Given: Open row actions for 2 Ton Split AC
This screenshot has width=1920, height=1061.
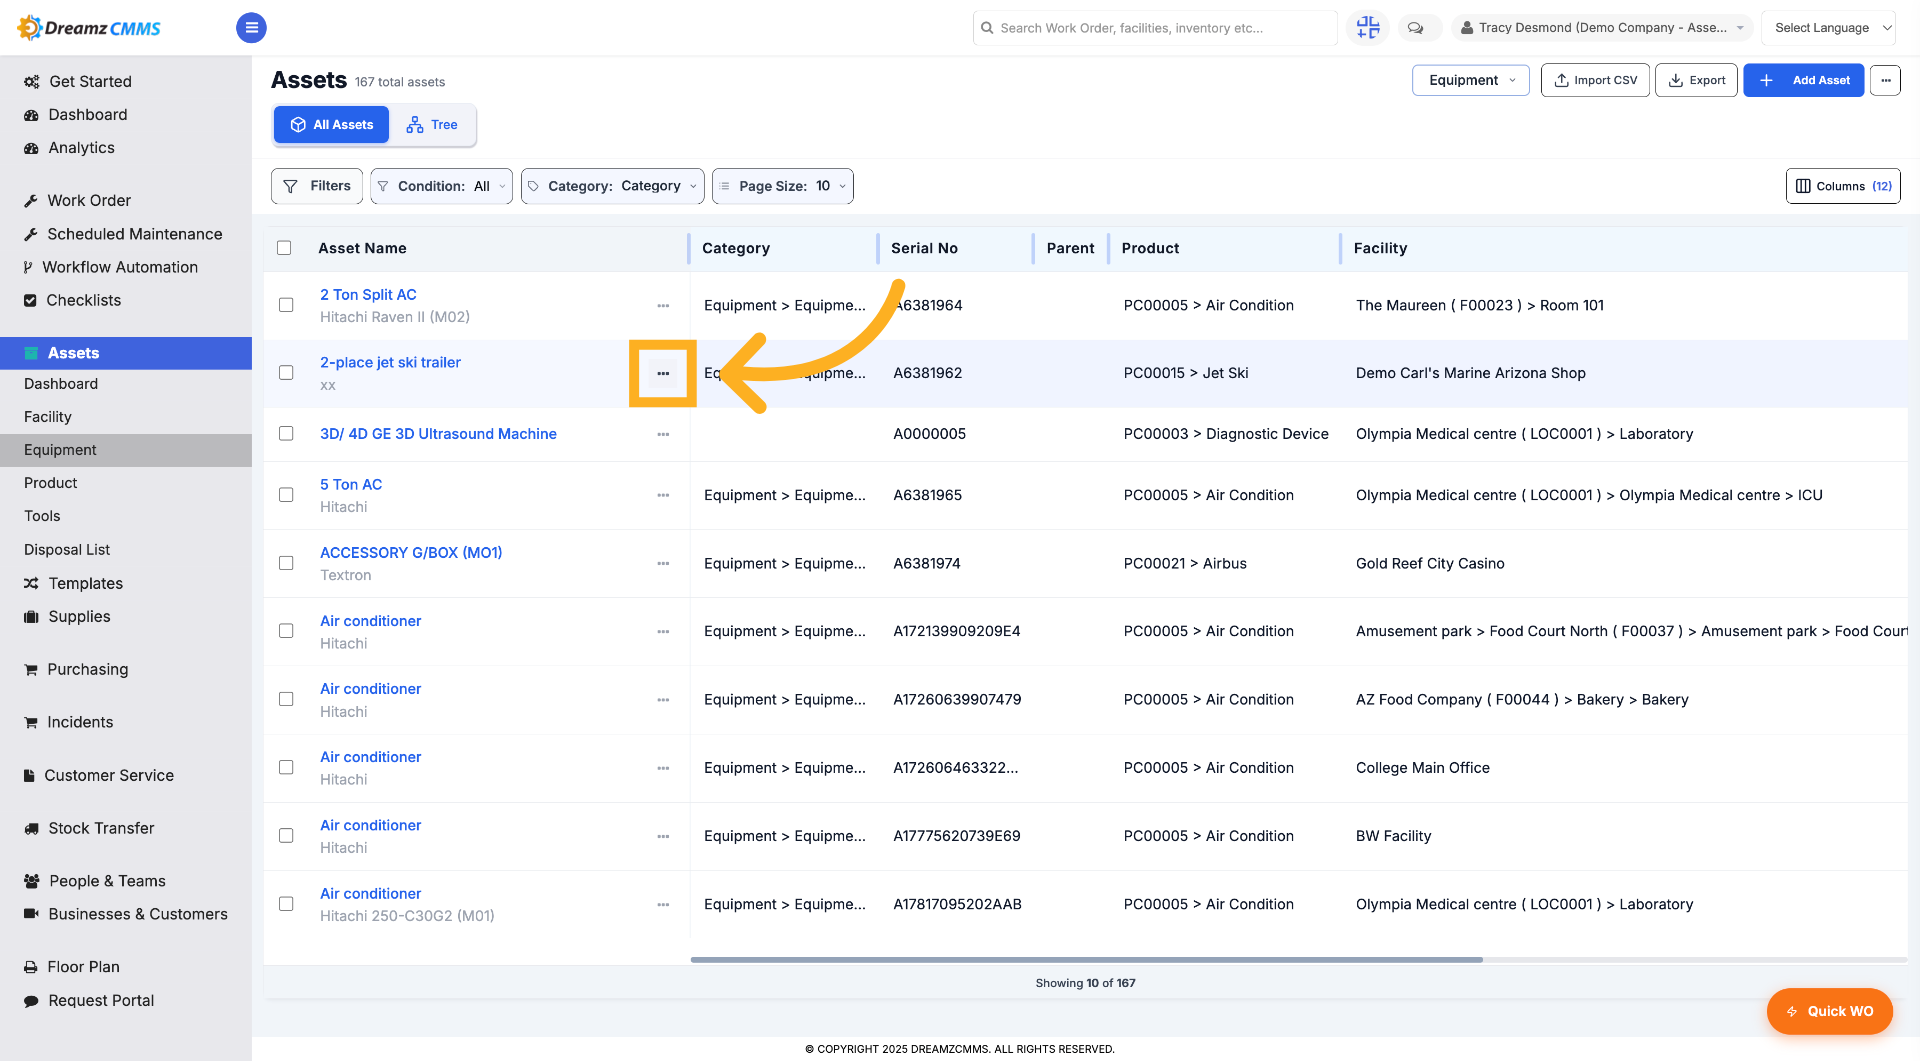Looking at the screenshot, I should point(663,306).
